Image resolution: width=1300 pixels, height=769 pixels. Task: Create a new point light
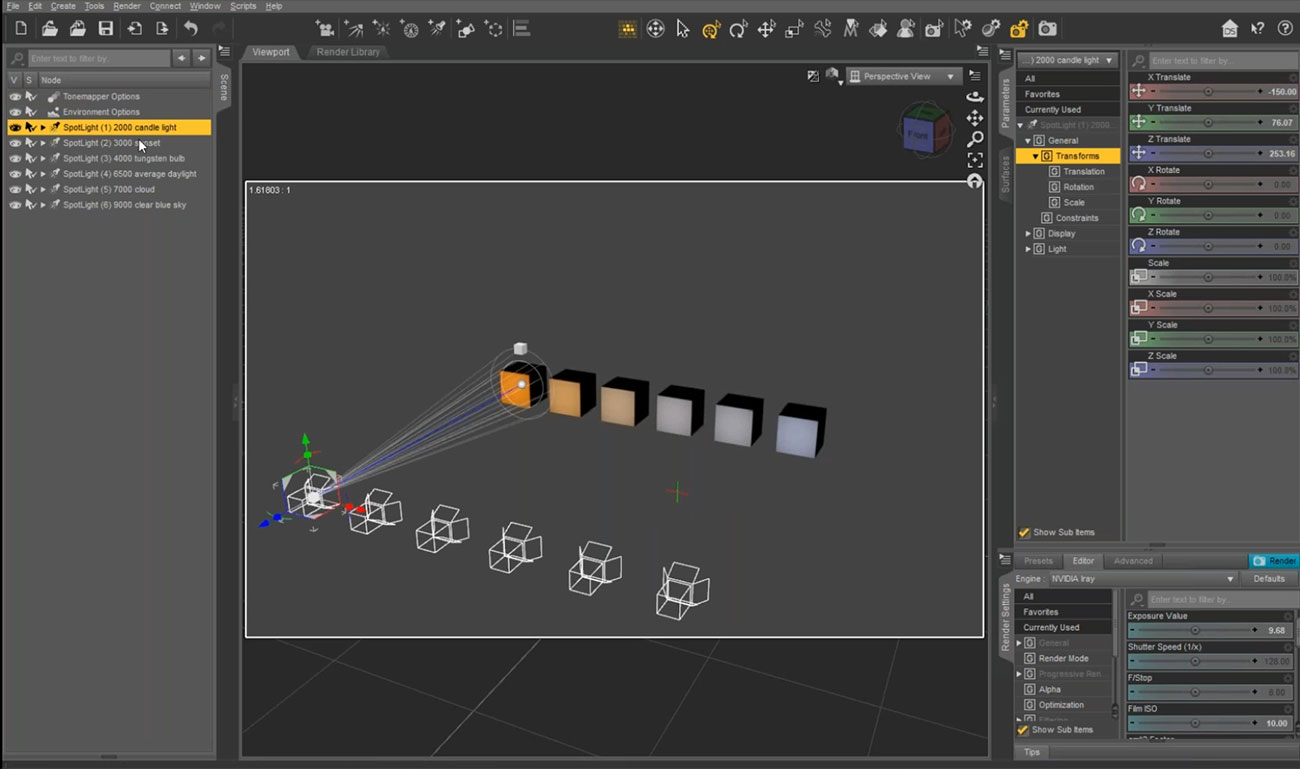[x=381, y=29]
